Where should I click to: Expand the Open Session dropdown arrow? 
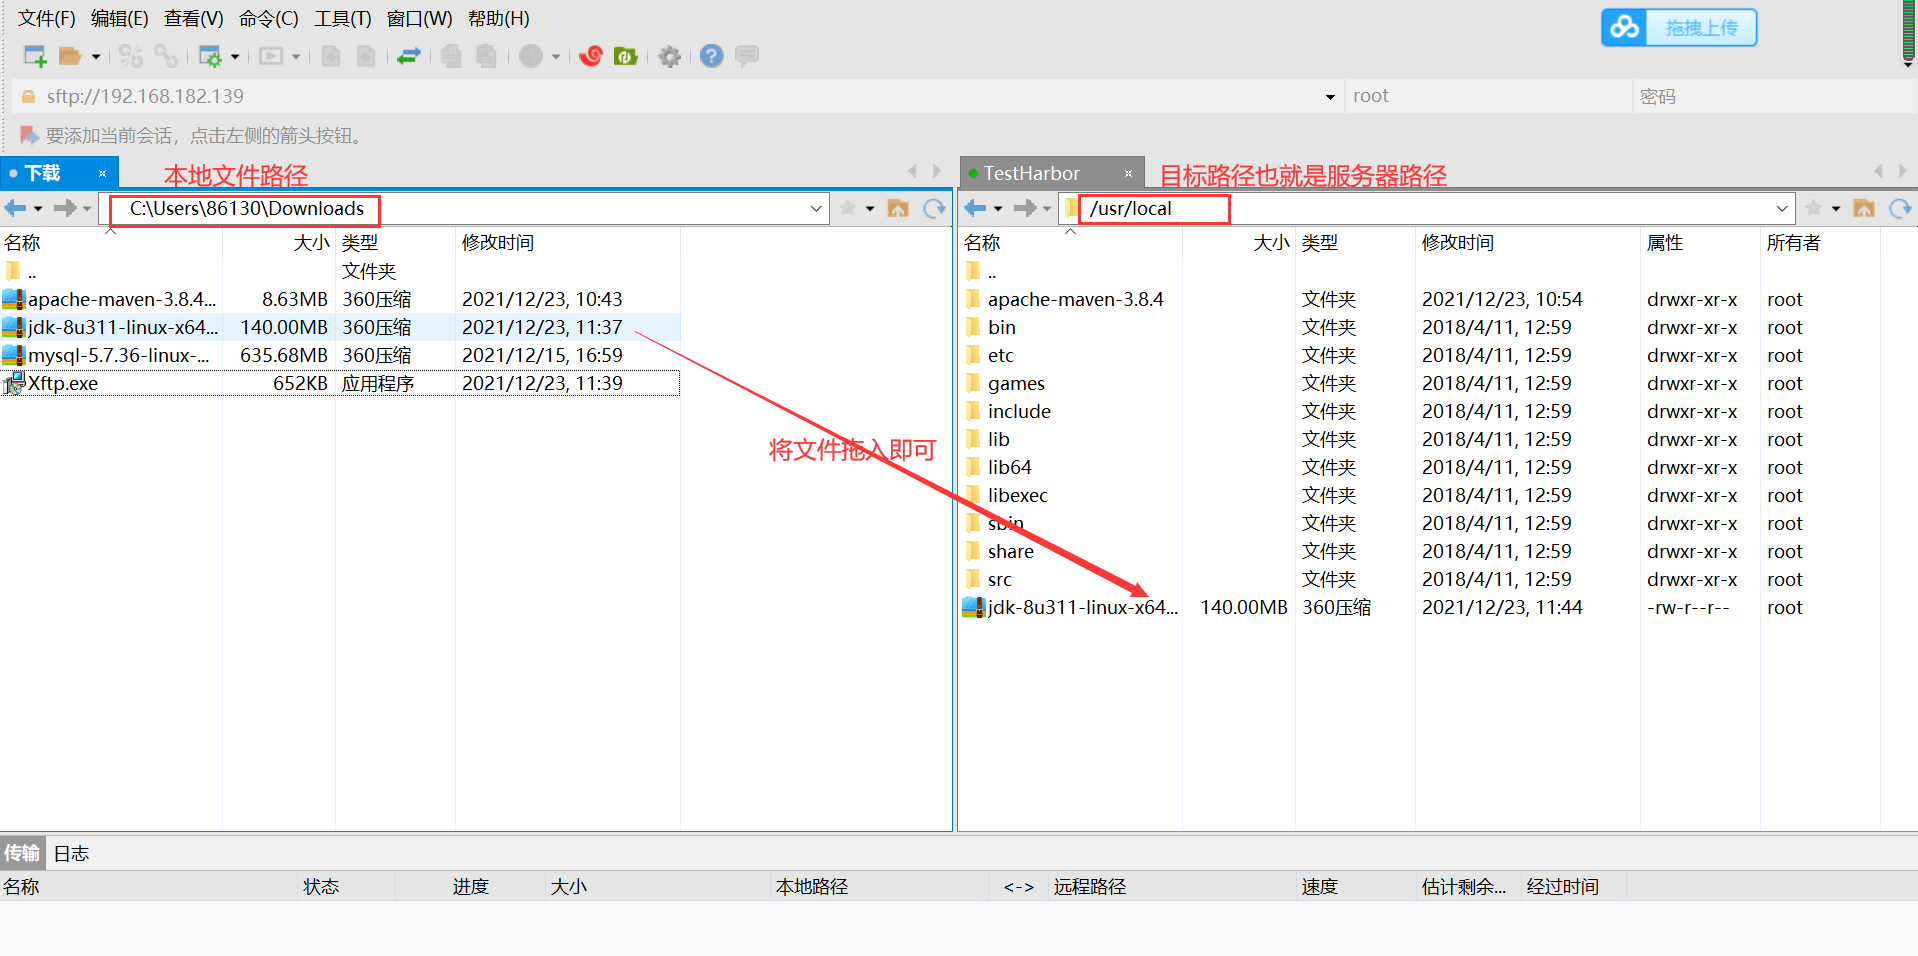(96, 57)
